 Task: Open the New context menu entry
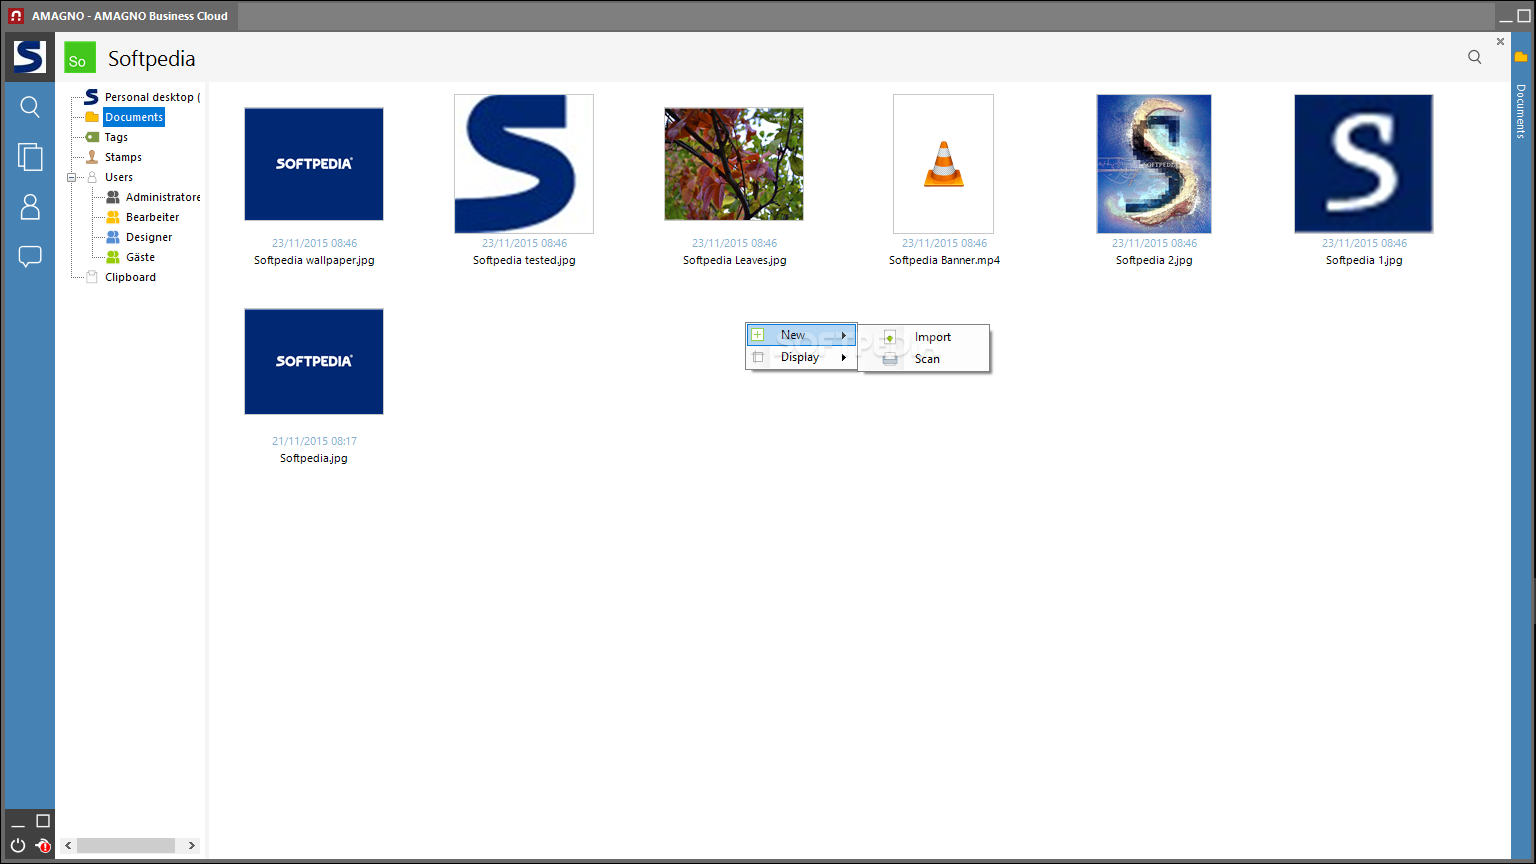(x=801, y=335)
